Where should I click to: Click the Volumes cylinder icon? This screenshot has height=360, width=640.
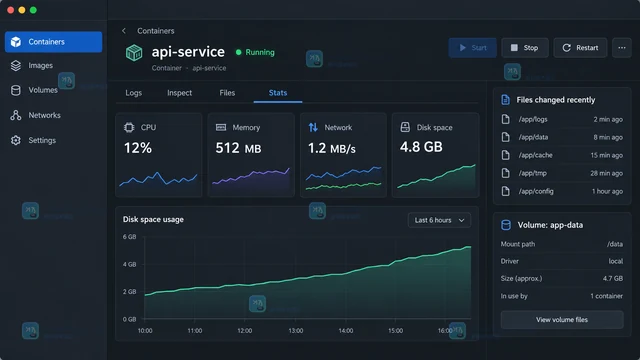16,90
